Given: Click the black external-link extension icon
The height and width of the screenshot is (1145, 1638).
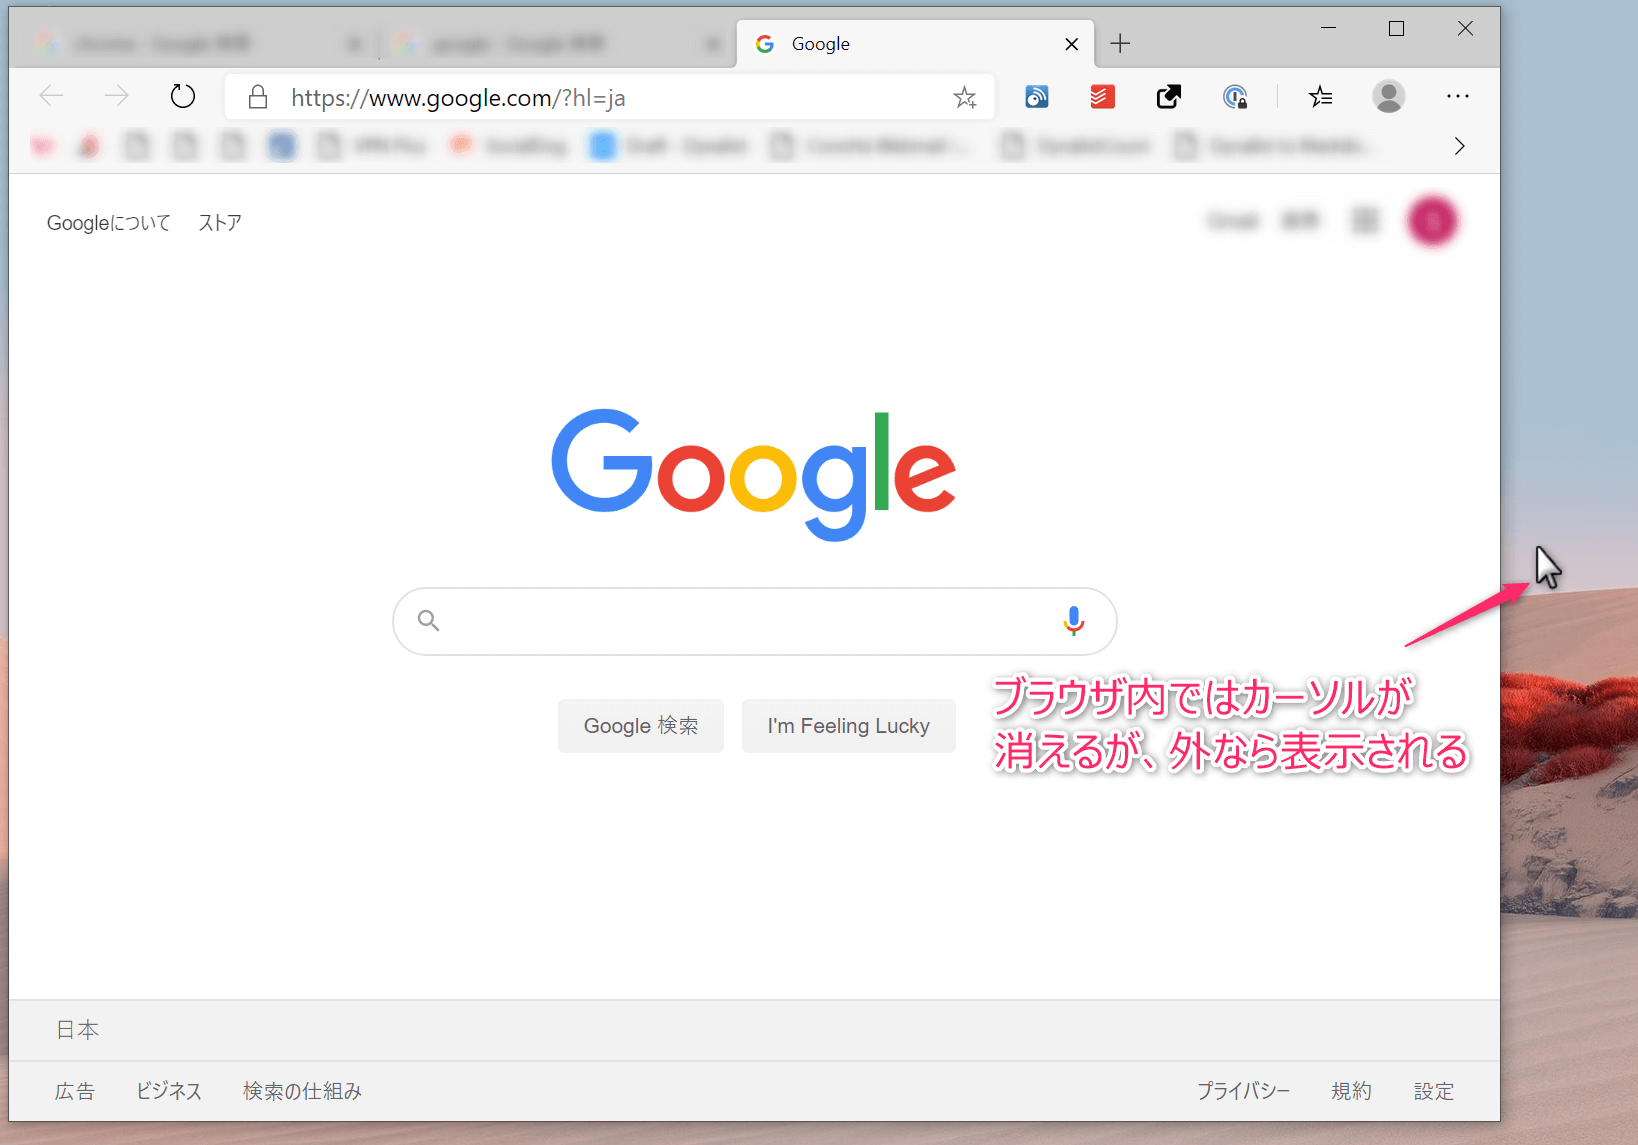Looking at the screenshot, I should [x=1168, y=96].
